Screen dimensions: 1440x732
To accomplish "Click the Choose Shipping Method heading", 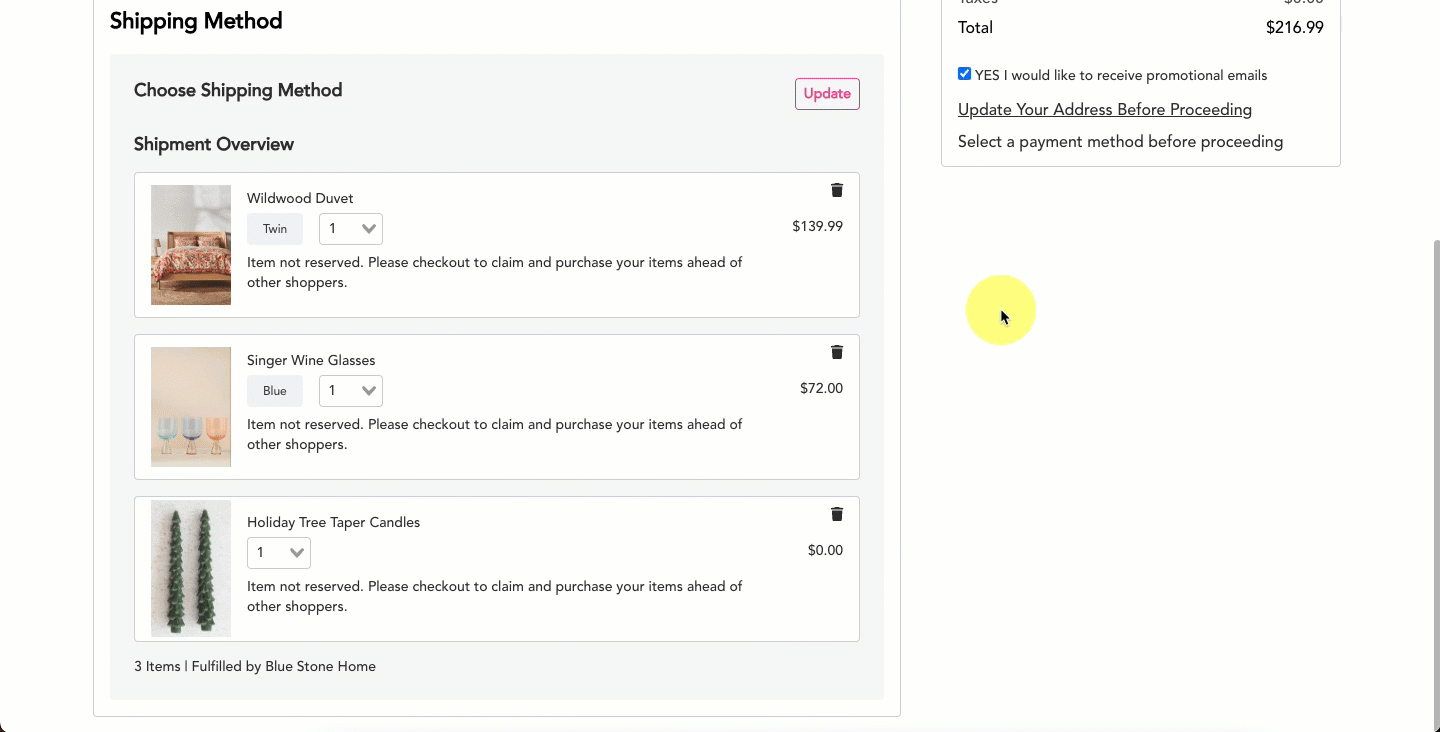I will tap(238, 90).
